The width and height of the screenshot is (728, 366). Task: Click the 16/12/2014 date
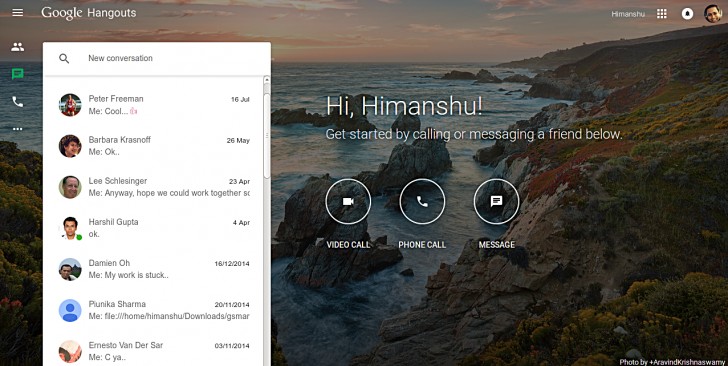point(232,264)
